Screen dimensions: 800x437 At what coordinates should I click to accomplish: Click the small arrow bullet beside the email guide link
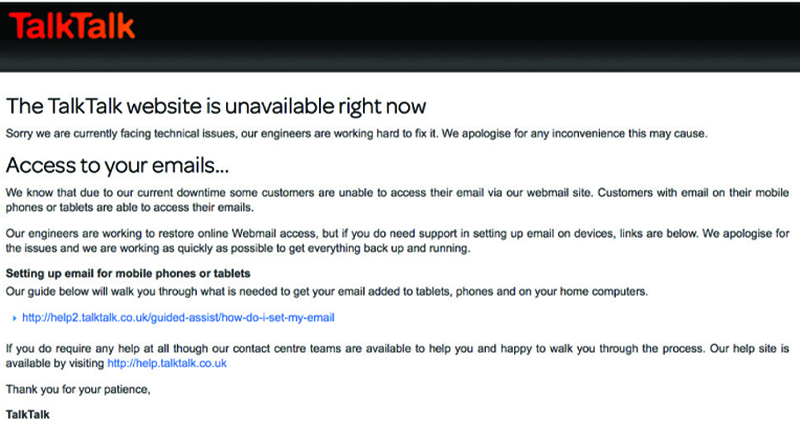click(x=13, y=318)
